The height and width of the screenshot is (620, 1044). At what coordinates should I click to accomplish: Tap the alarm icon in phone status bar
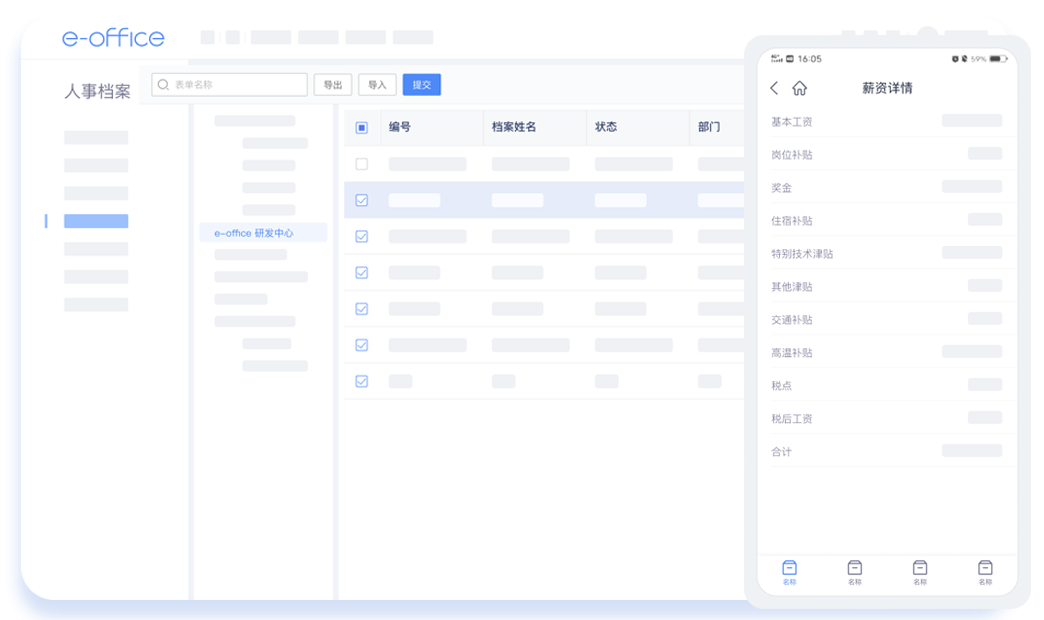(x=955, y=59)
